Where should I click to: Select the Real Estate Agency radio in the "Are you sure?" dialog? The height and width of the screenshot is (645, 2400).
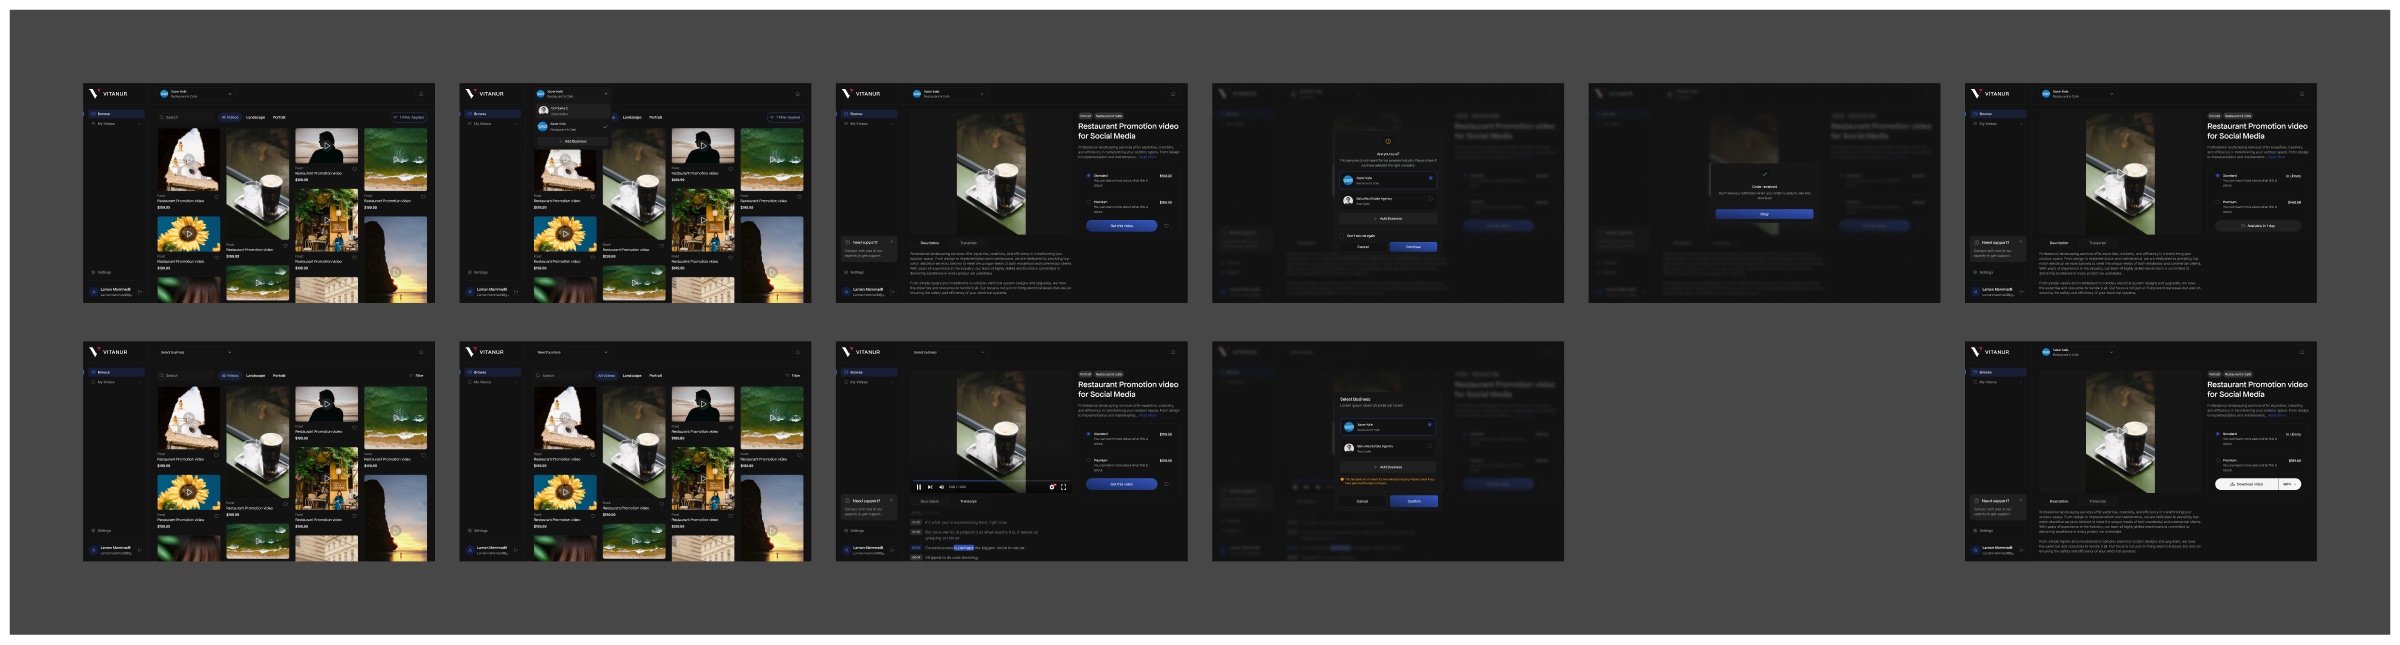[1431, 199]
